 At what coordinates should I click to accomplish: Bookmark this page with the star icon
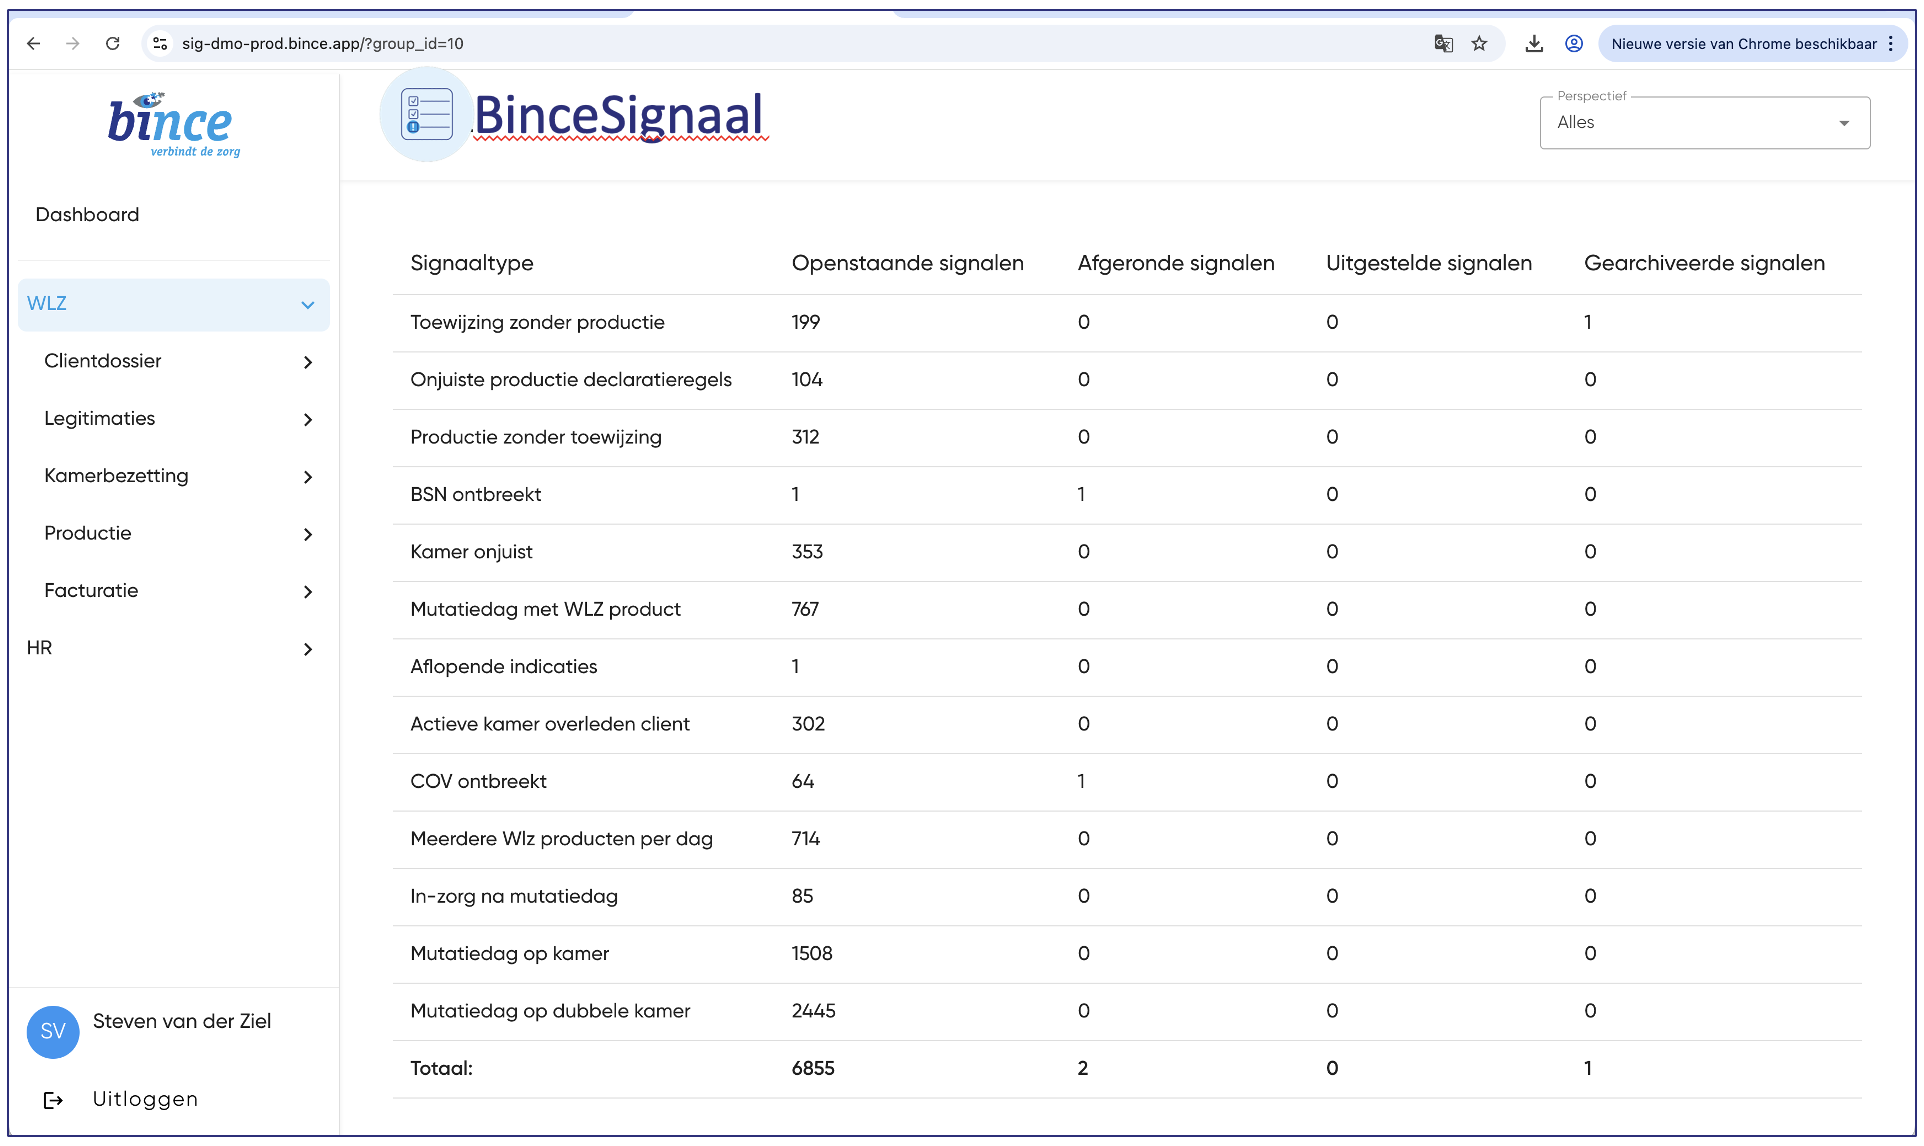pos(1480,44)
